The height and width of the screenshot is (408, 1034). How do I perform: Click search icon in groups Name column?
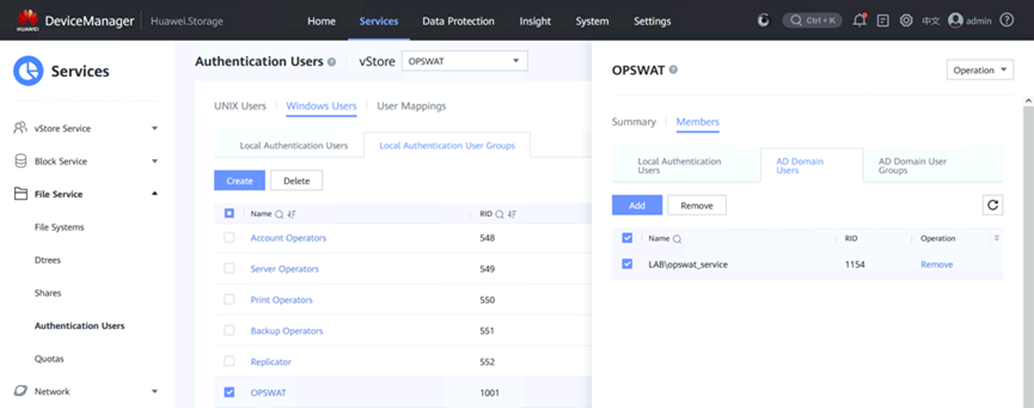click(x=279, y=214)
